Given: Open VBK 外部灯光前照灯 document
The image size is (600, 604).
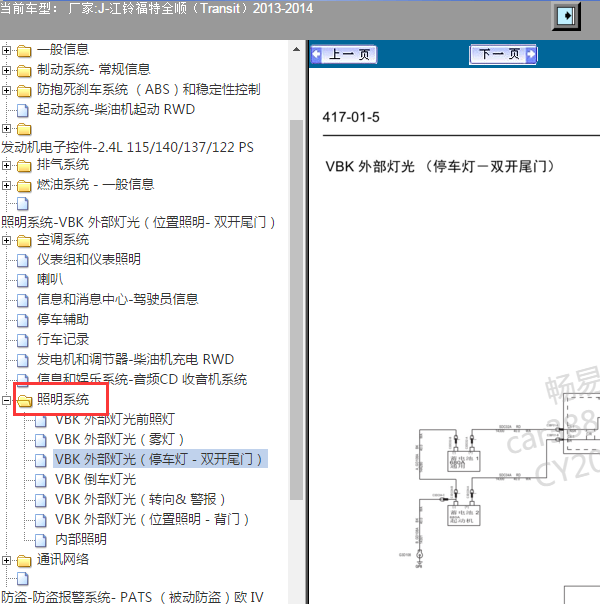Looking at the screenshot, I should (115, 420).
